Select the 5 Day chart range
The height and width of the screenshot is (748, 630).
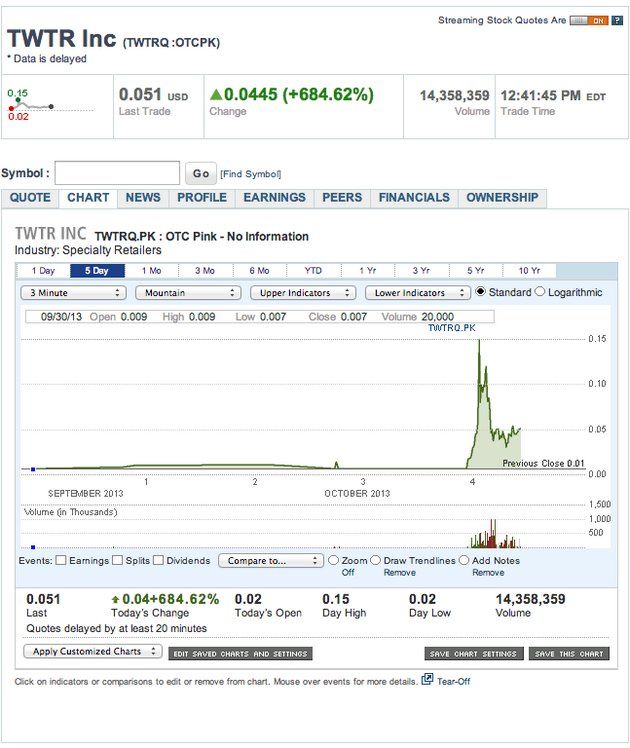pyautogui.click(x=97, y=270)
